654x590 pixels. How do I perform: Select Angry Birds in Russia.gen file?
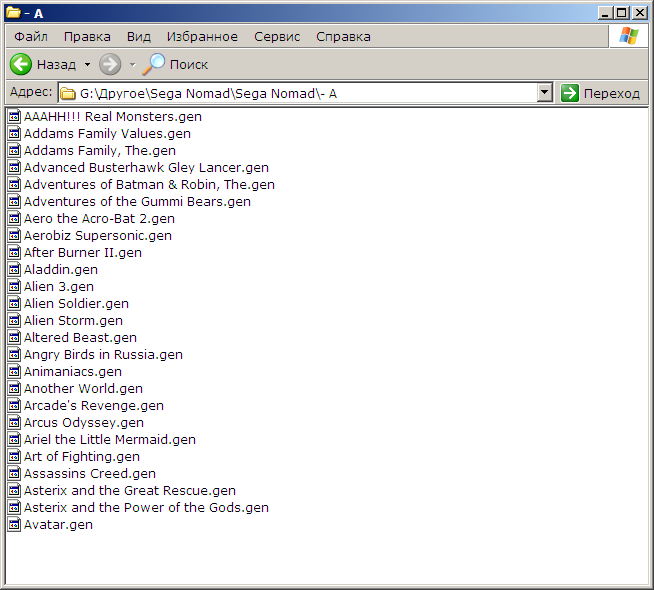pos(103,354)
